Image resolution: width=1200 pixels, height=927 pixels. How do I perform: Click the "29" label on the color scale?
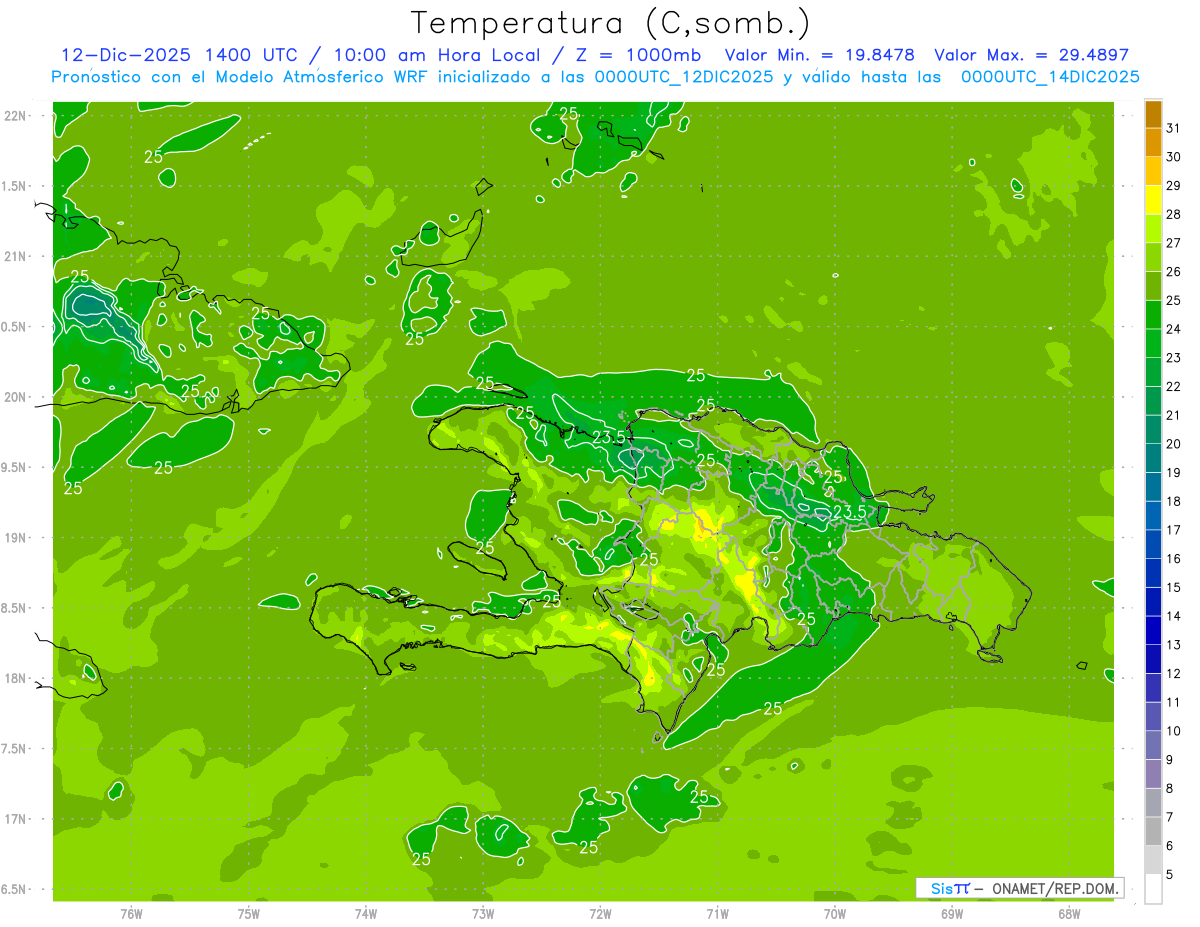coord(1173,185)
